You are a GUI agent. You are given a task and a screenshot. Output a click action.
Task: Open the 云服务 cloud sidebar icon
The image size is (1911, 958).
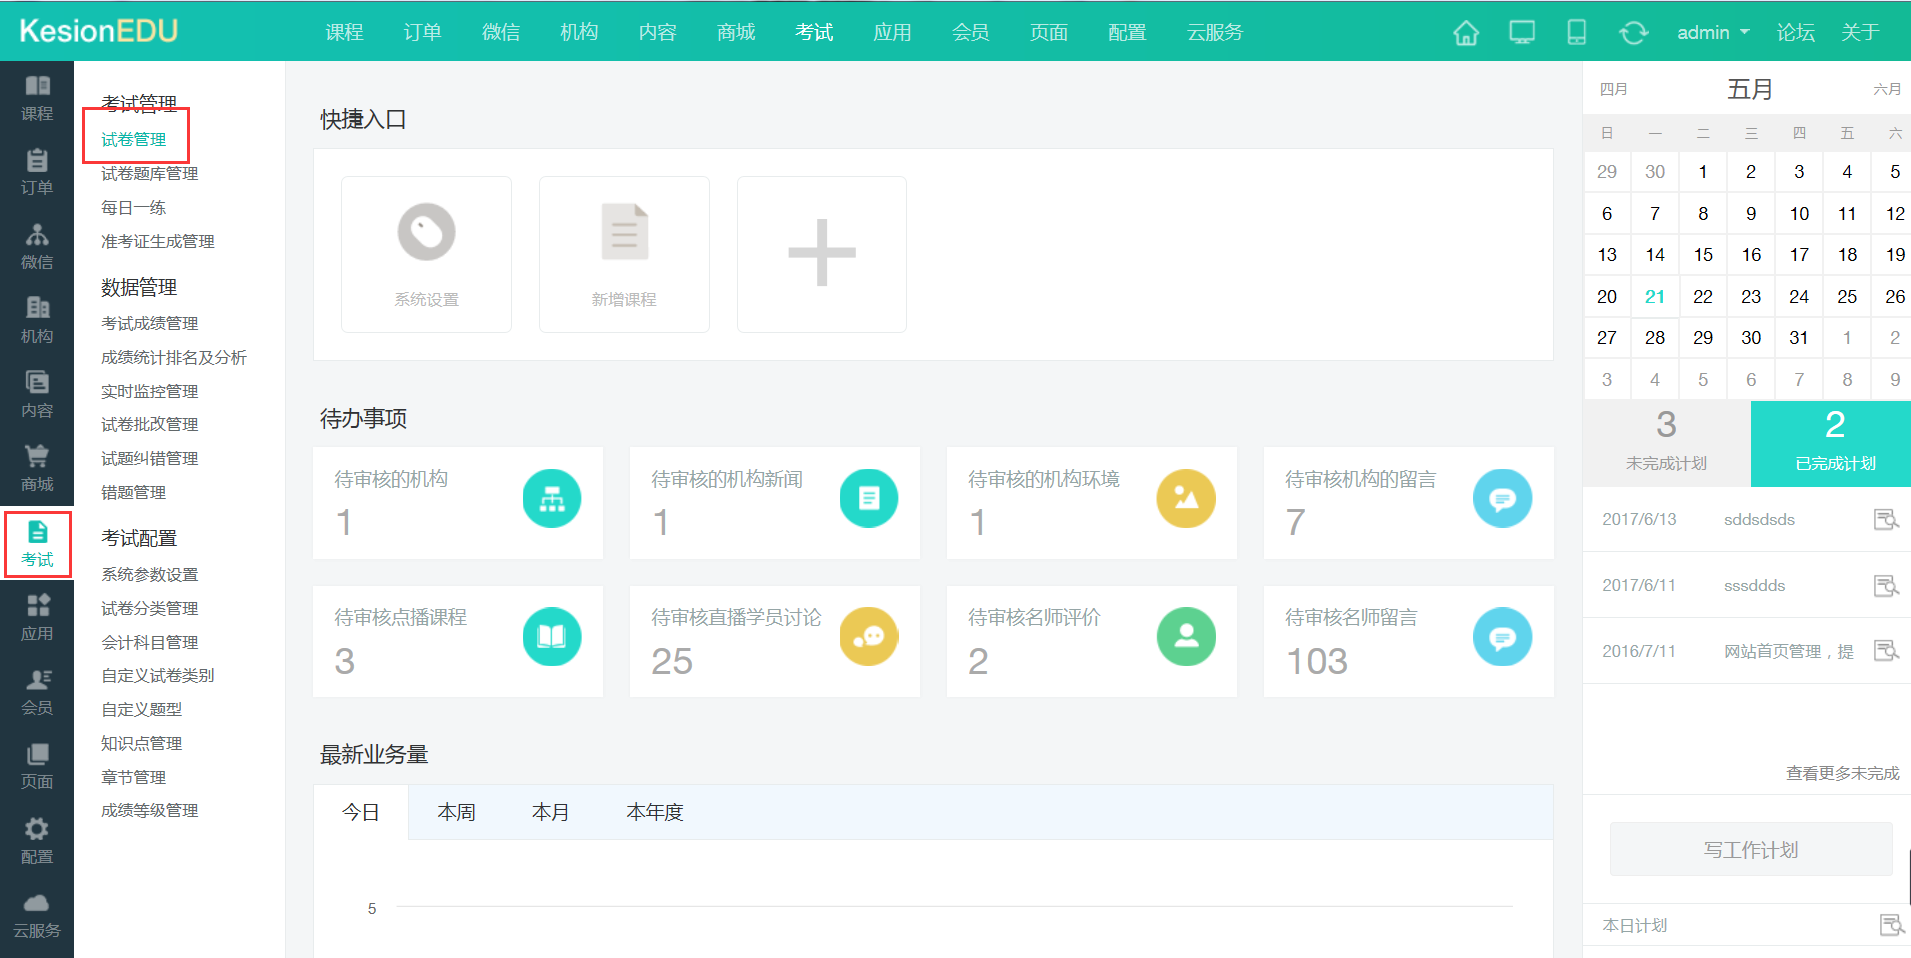(37, 915)
